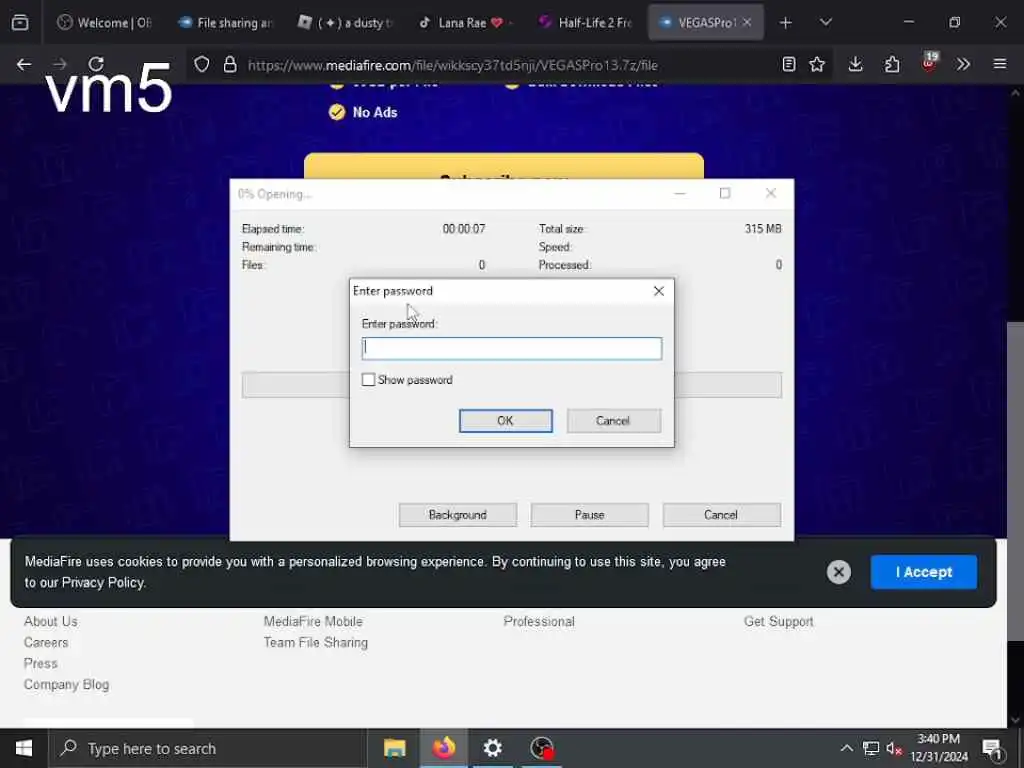The image size is (1024, 768).
Task: Click the taskbar search box
Action: coord(208,748)
